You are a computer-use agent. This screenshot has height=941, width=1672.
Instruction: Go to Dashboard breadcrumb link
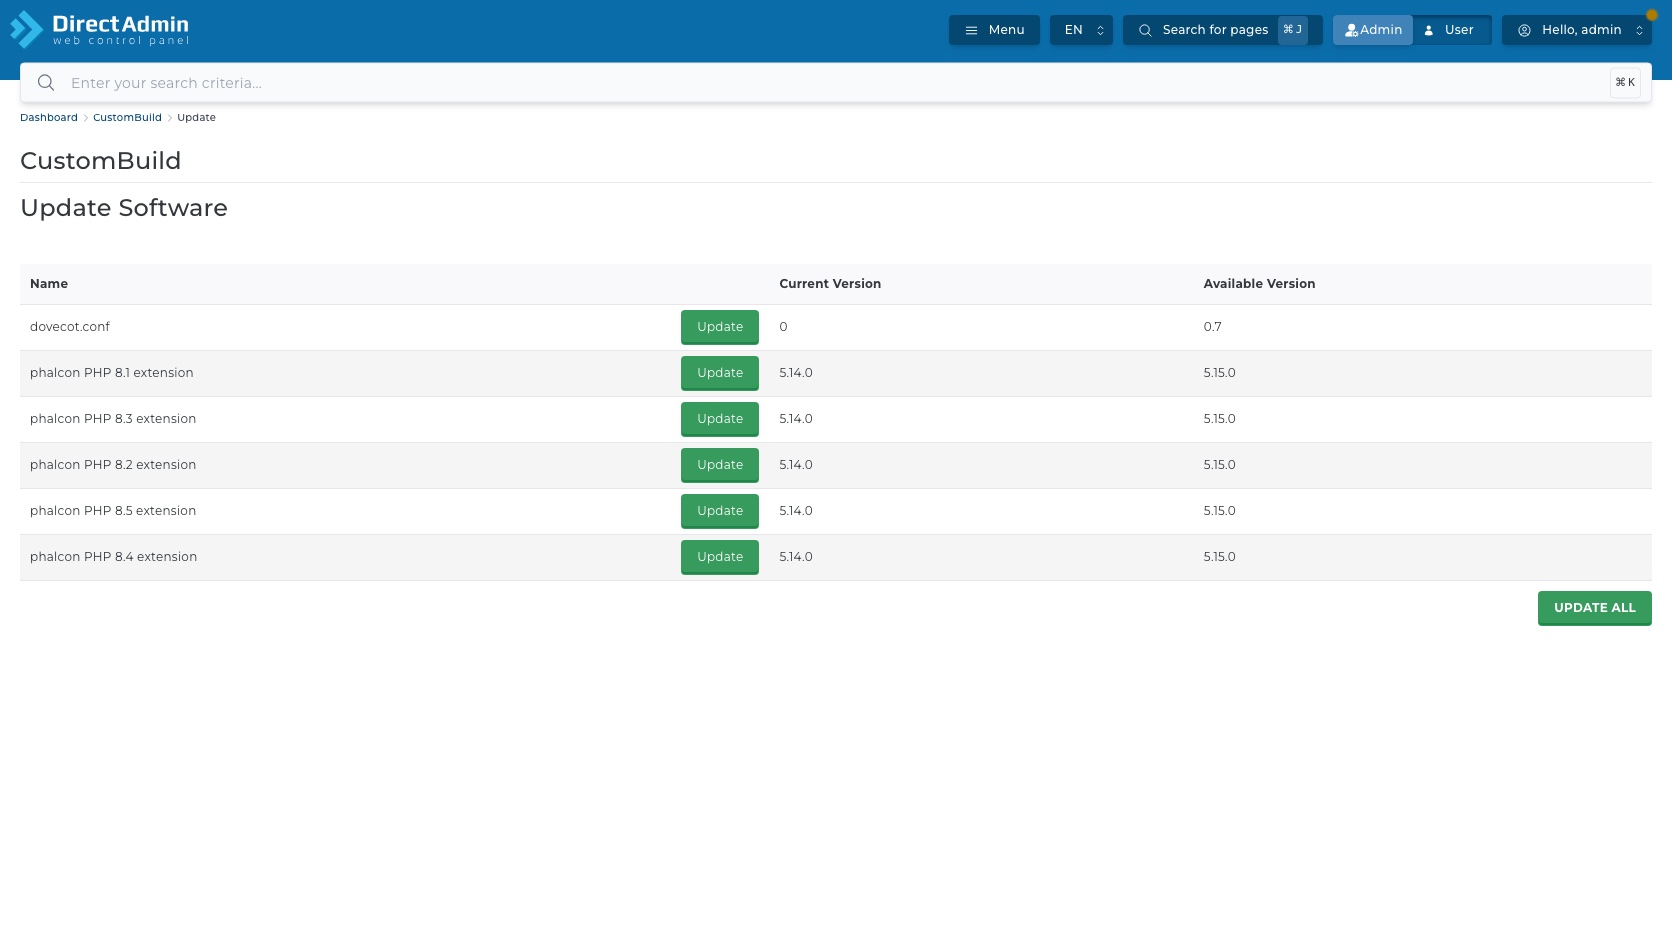pos(49,118)
